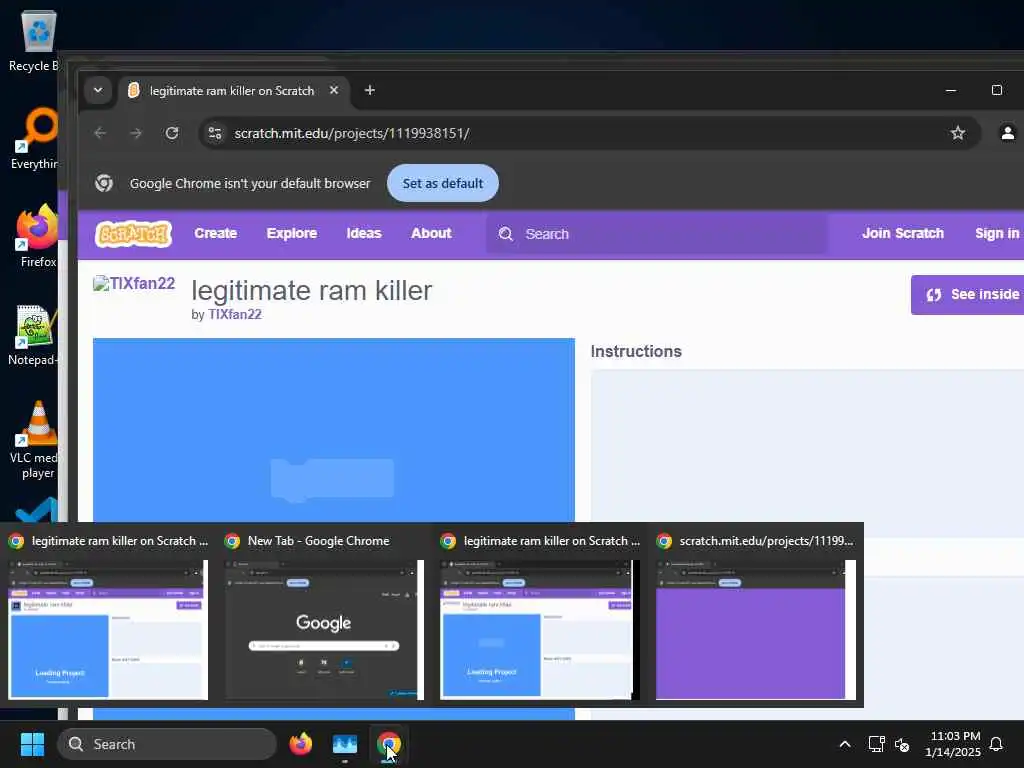Switch to first 'legitimate ram killer' window preview
Image resolution: width=1024 pixels, height=768 pixels.
coord(108,630)
